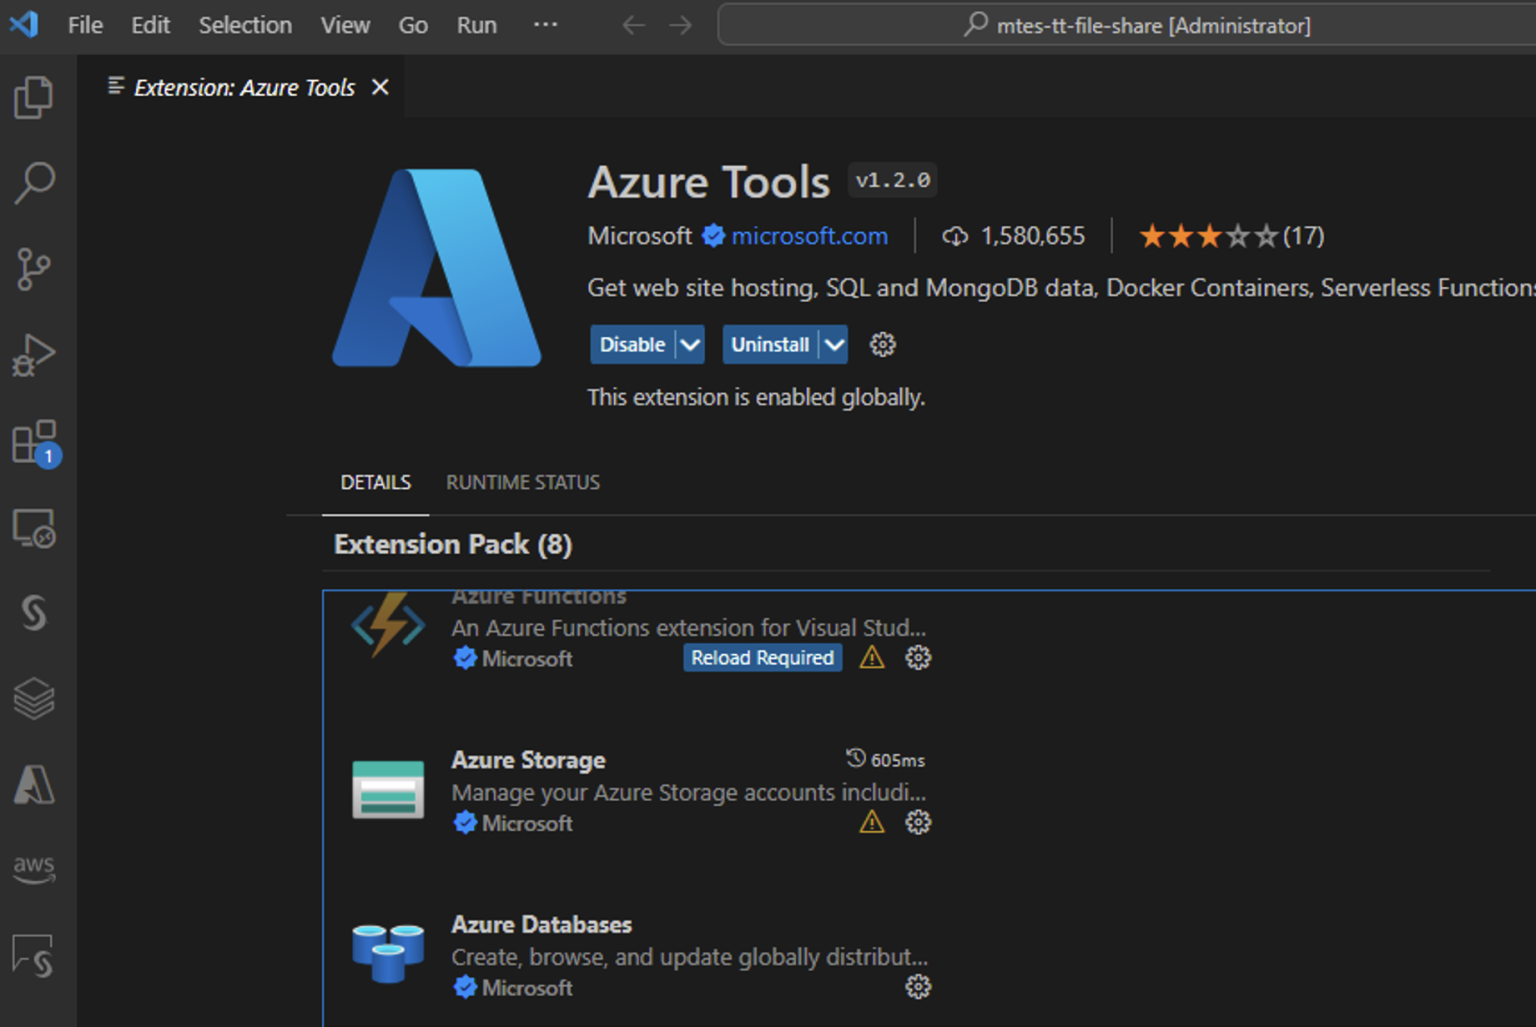Image resolution: width=1536 pixels, height=1027 pixels.
Task: Open the Azure view in the sidebar
Action: pos(35,786)
